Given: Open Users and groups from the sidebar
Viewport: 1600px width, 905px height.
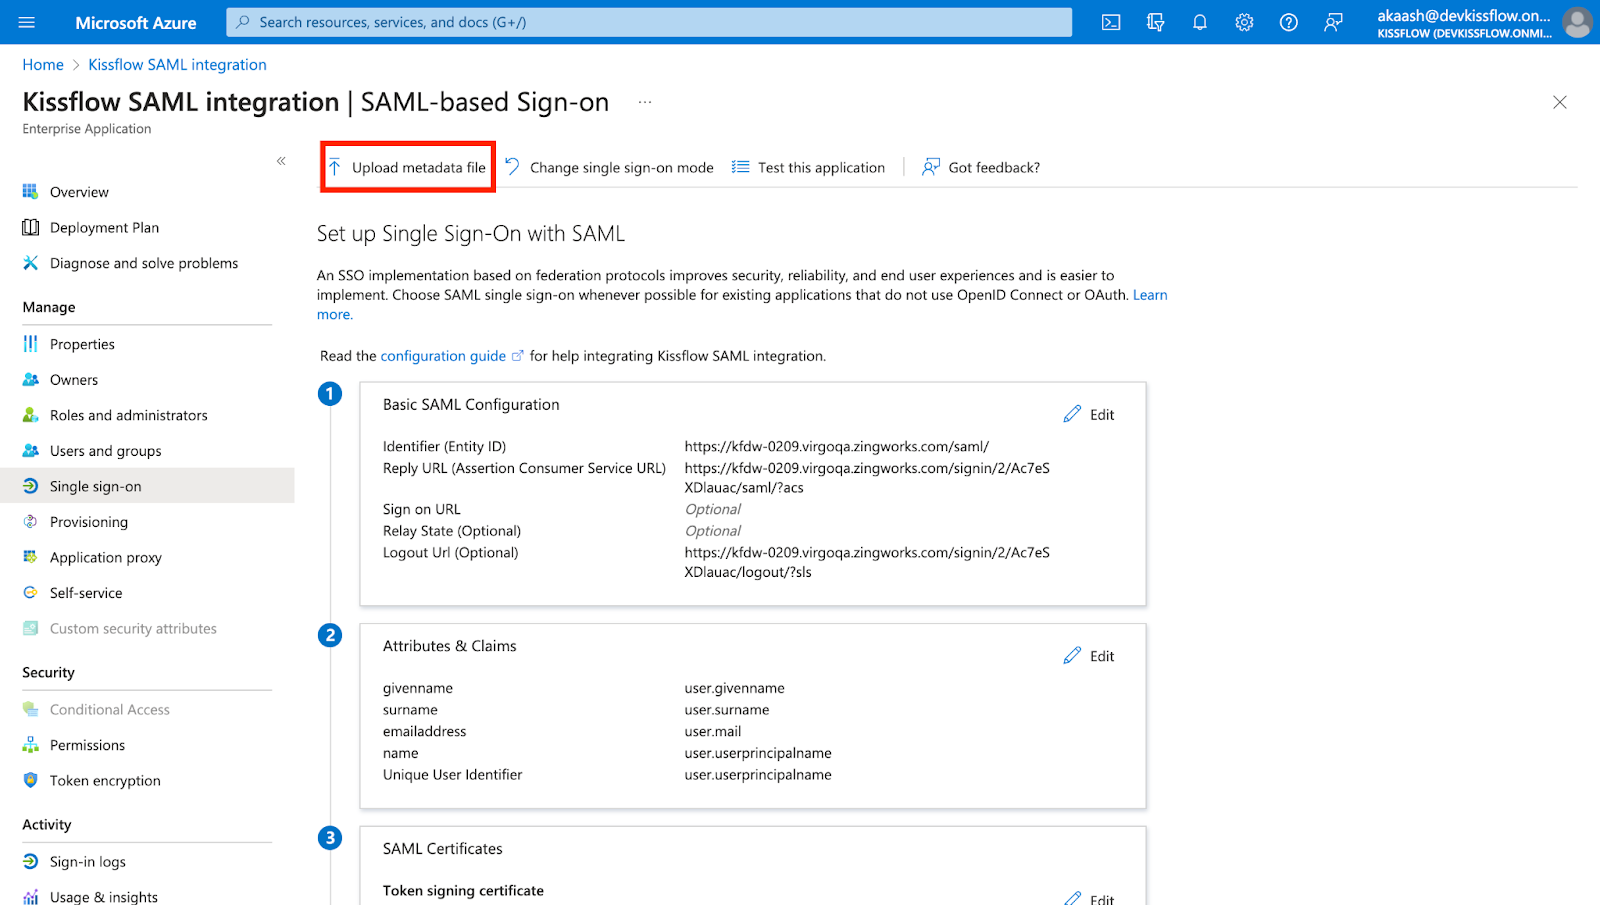Looking at the screenshot, I should coord(105,450).
